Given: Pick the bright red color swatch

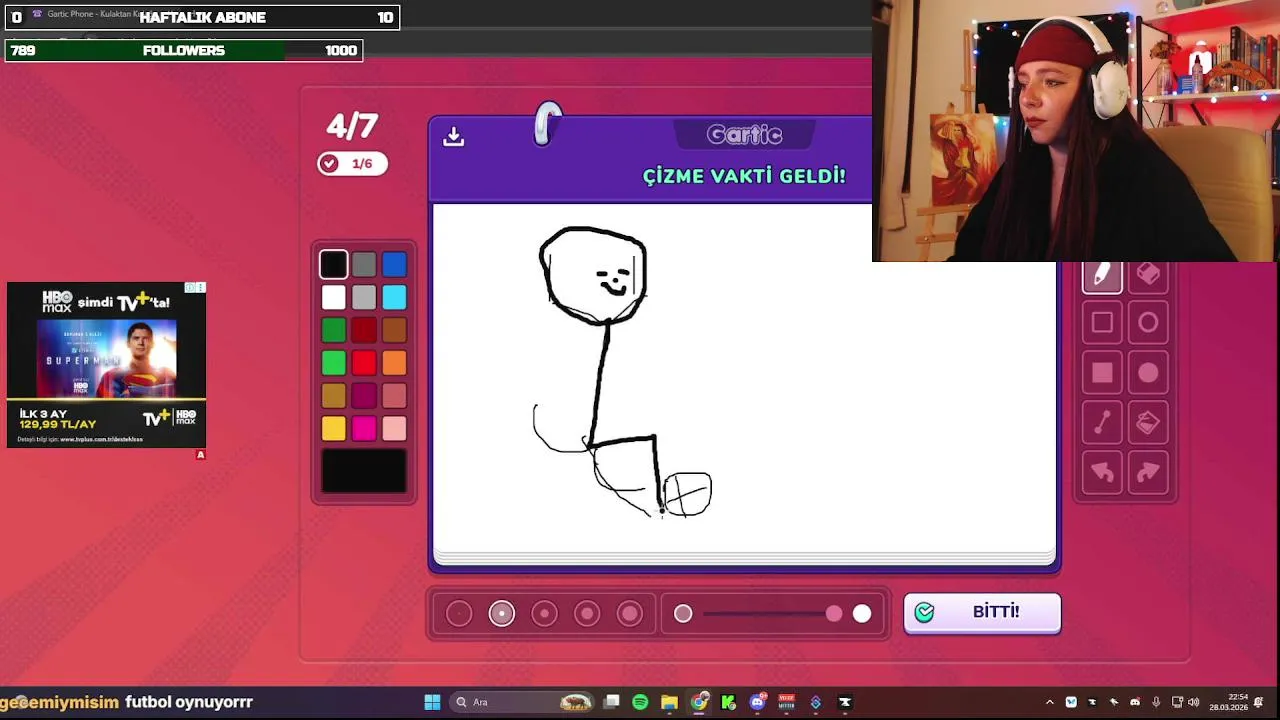Looking at the screenshot, I should (x=364, y=363).
